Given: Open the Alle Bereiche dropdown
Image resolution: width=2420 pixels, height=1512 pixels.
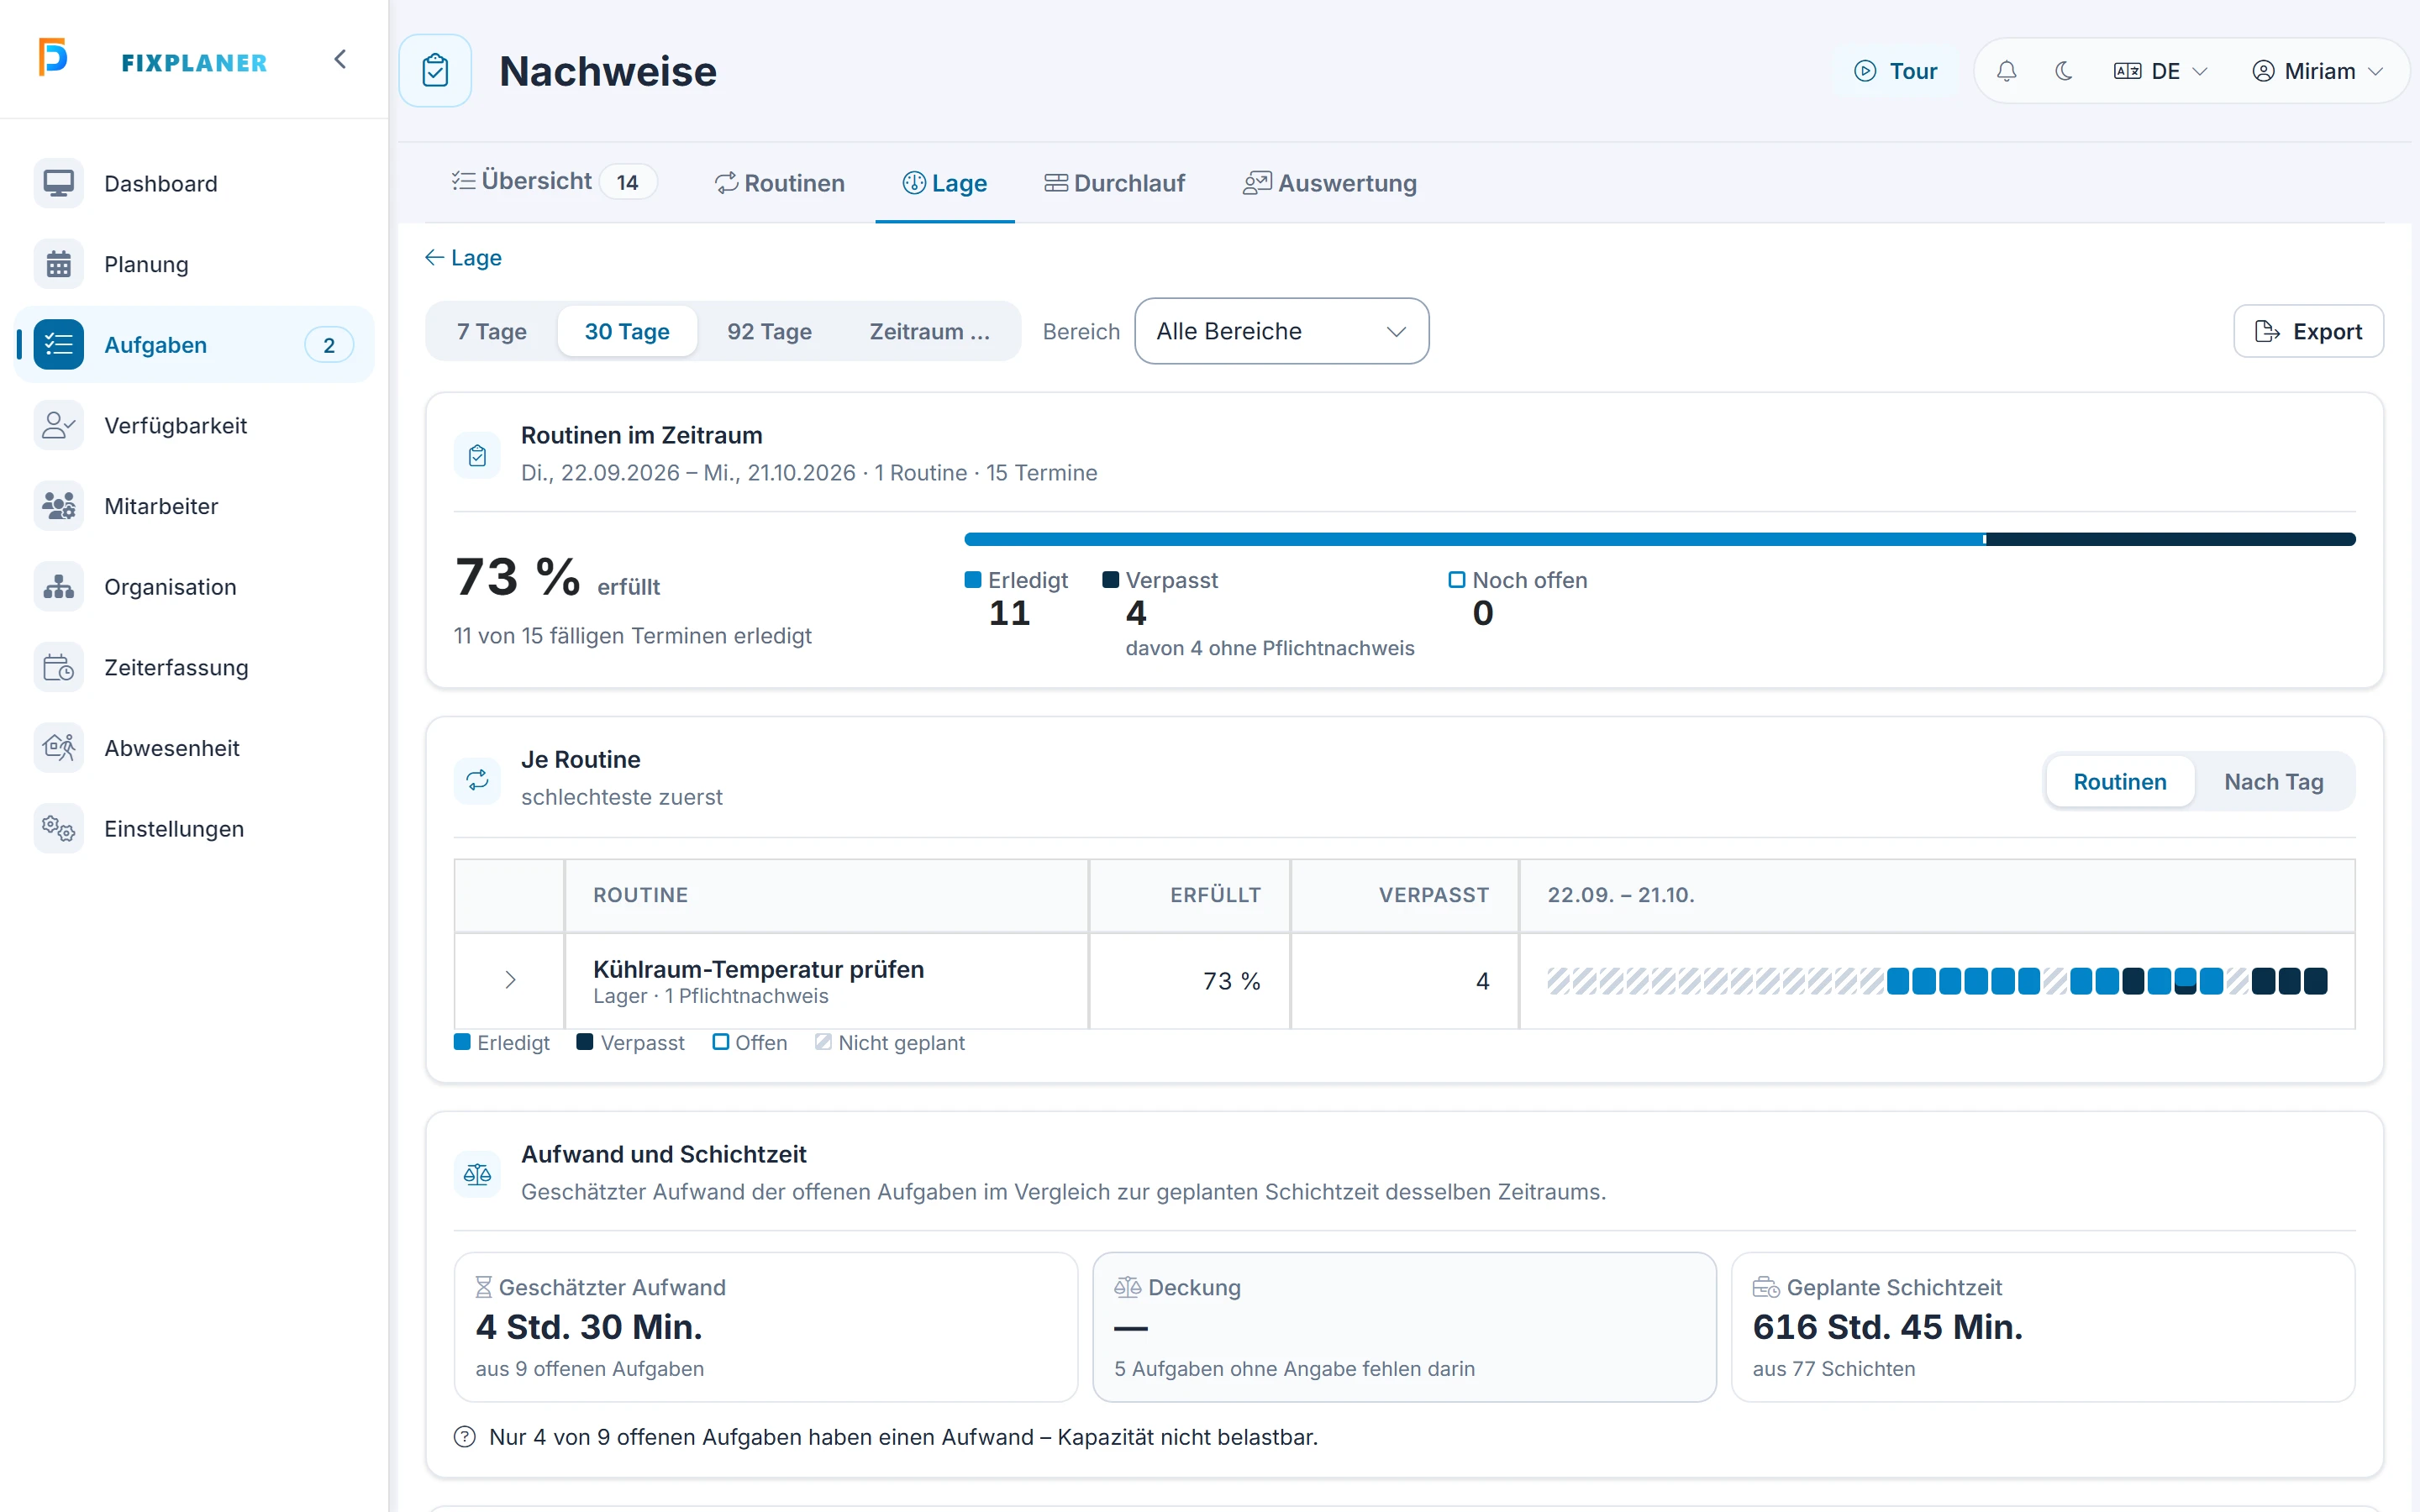Looking at the screenshot, I should click(x=1281, y=331).
